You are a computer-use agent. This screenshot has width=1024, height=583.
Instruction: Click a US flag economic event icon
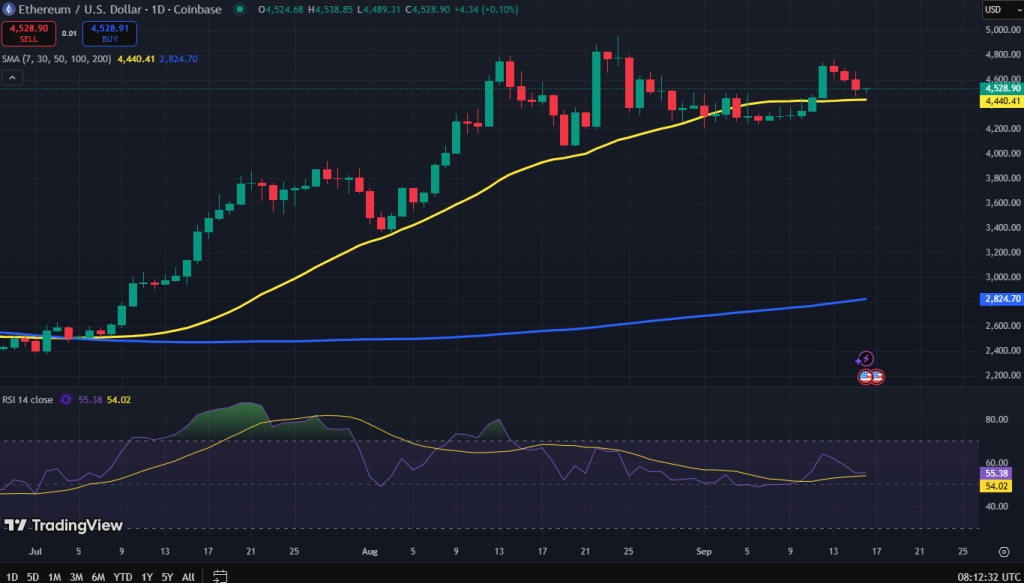(862, 376)
